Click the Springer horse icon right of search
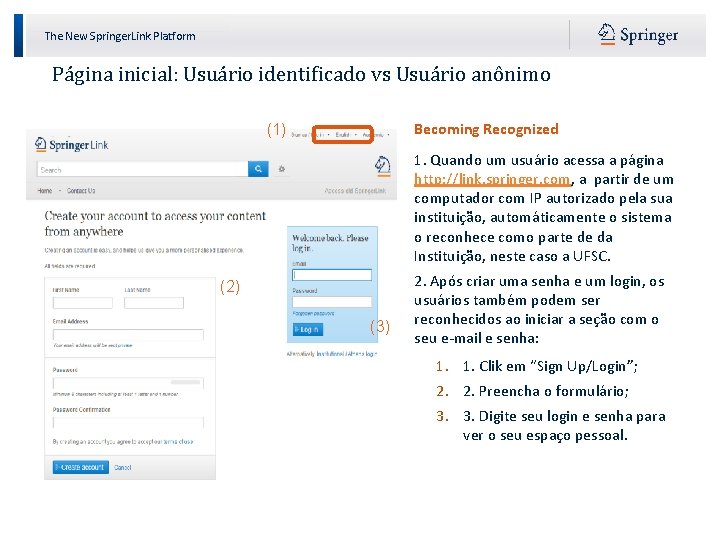This screenshot has height=540, width=720. [382, 166]
